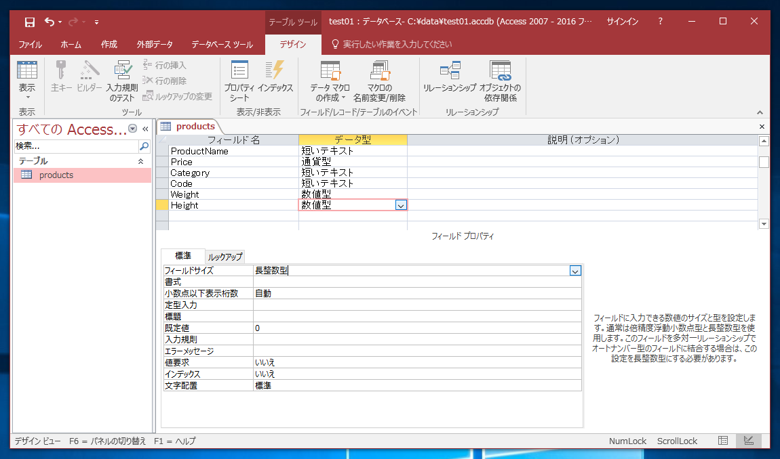Click サインイン to sign in
This screenshot has width=780, height=459.
coord(622,21)
